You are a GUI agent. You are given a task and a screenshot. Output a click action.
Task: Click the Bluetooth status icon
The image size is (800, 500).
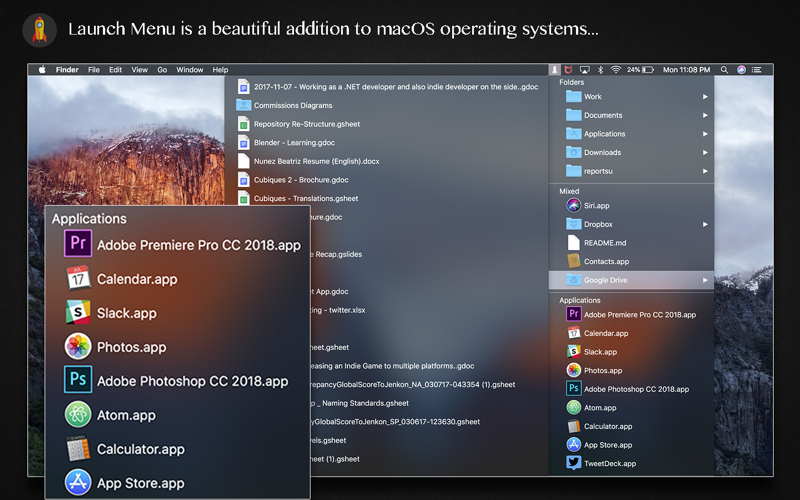(601, 70)
